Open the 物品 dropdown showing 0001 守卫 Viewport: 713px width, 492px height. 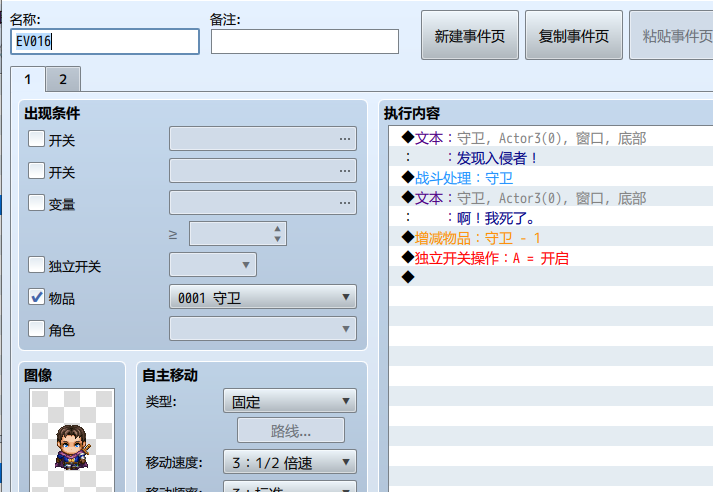coord(263,297)
